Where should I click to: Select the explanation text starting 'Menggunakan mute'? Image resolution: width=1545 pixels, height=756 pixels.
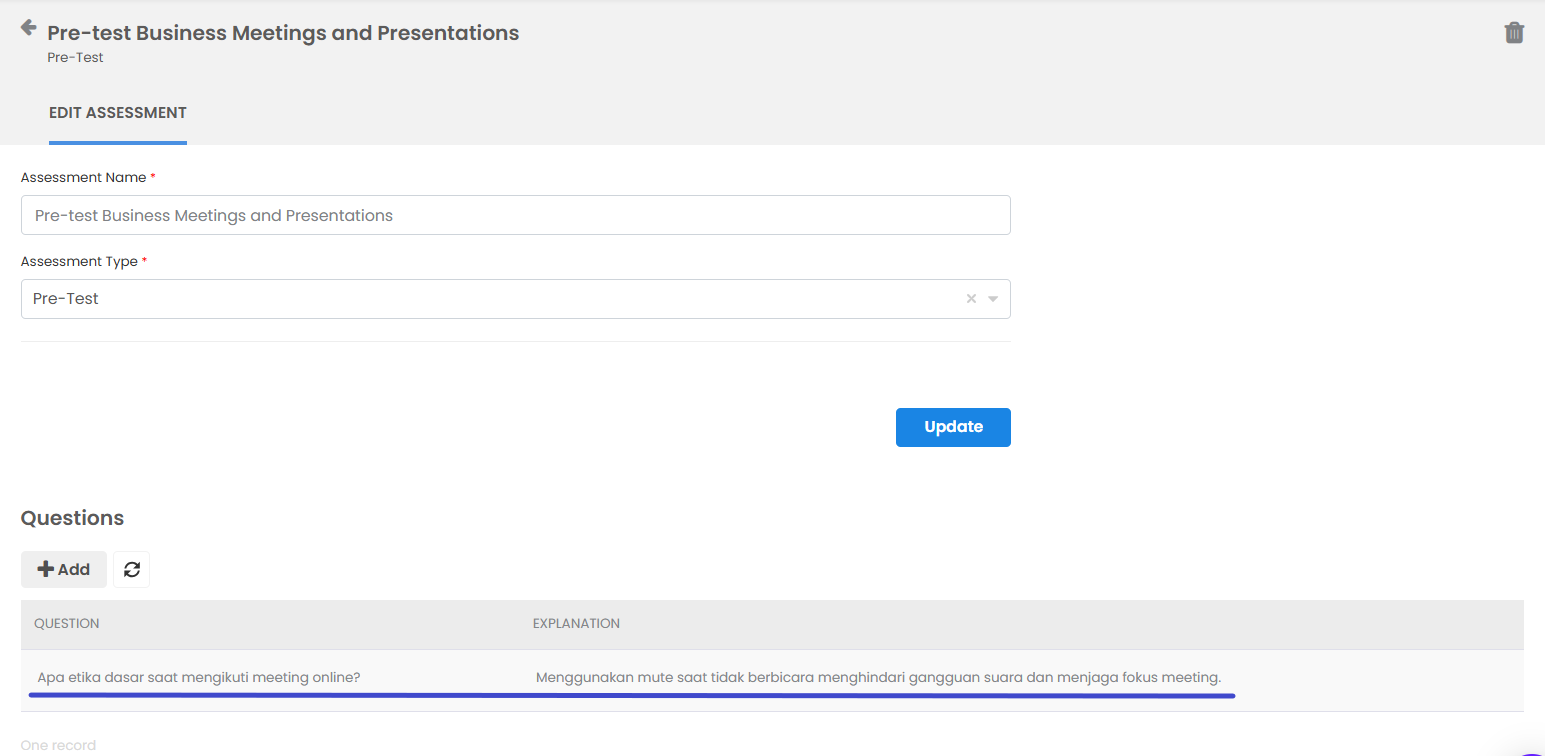click(x=878, y=678)
